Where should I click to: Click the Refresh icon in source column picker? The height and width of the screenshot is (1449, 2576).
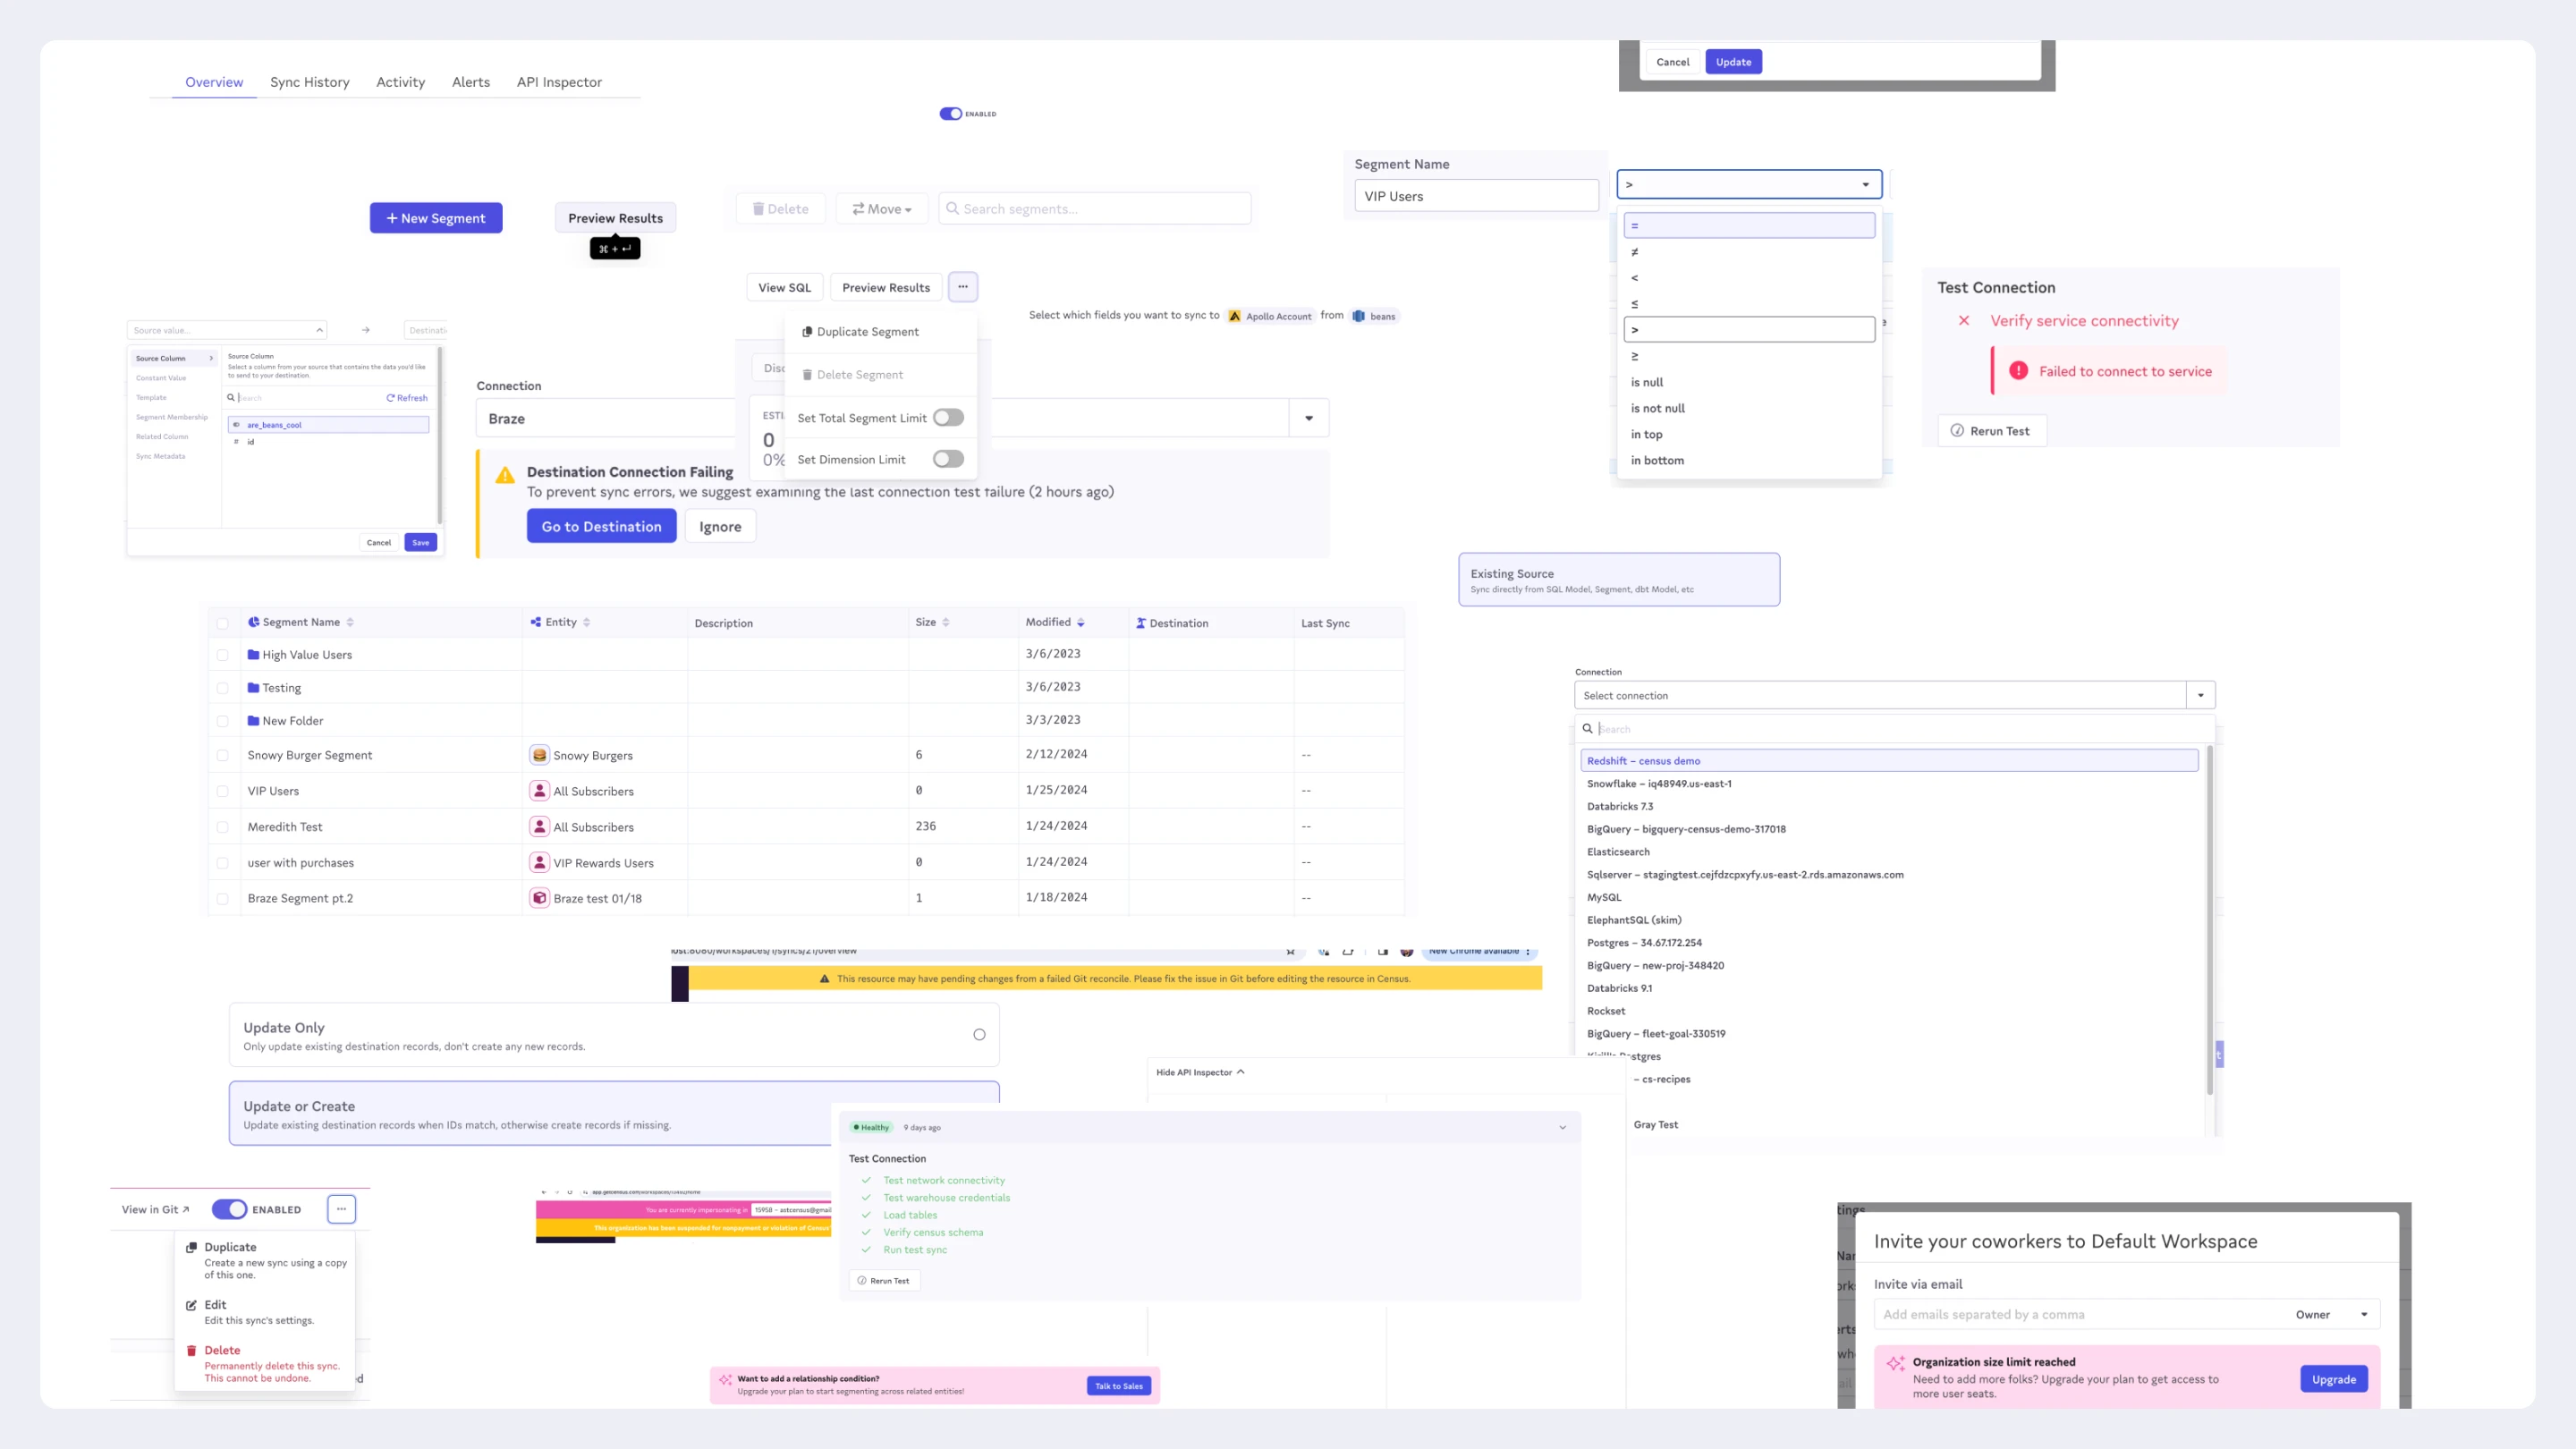[391, 398]
